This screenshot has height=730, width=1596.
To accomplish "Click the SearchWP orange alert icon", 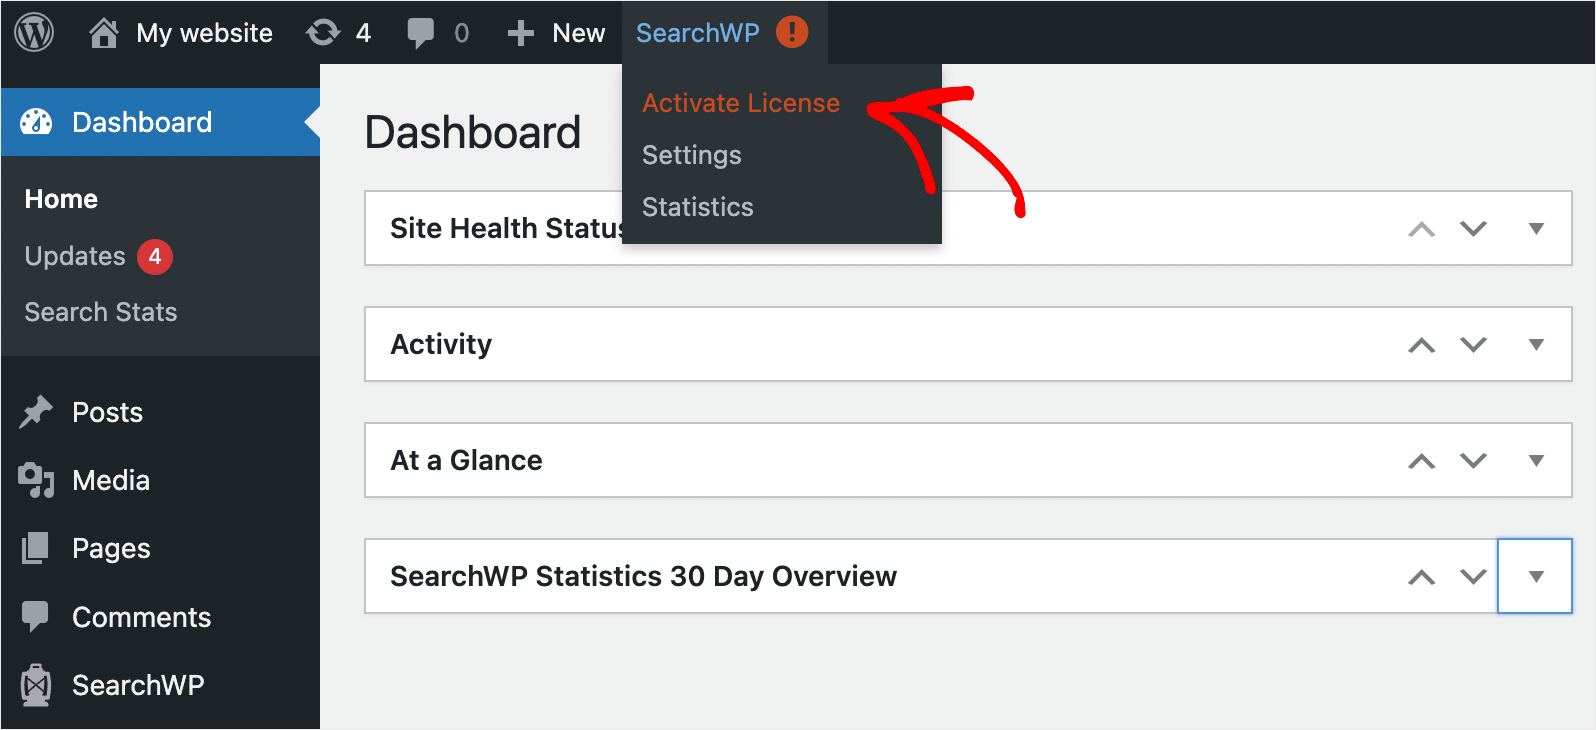I will (x=792, y=32).
